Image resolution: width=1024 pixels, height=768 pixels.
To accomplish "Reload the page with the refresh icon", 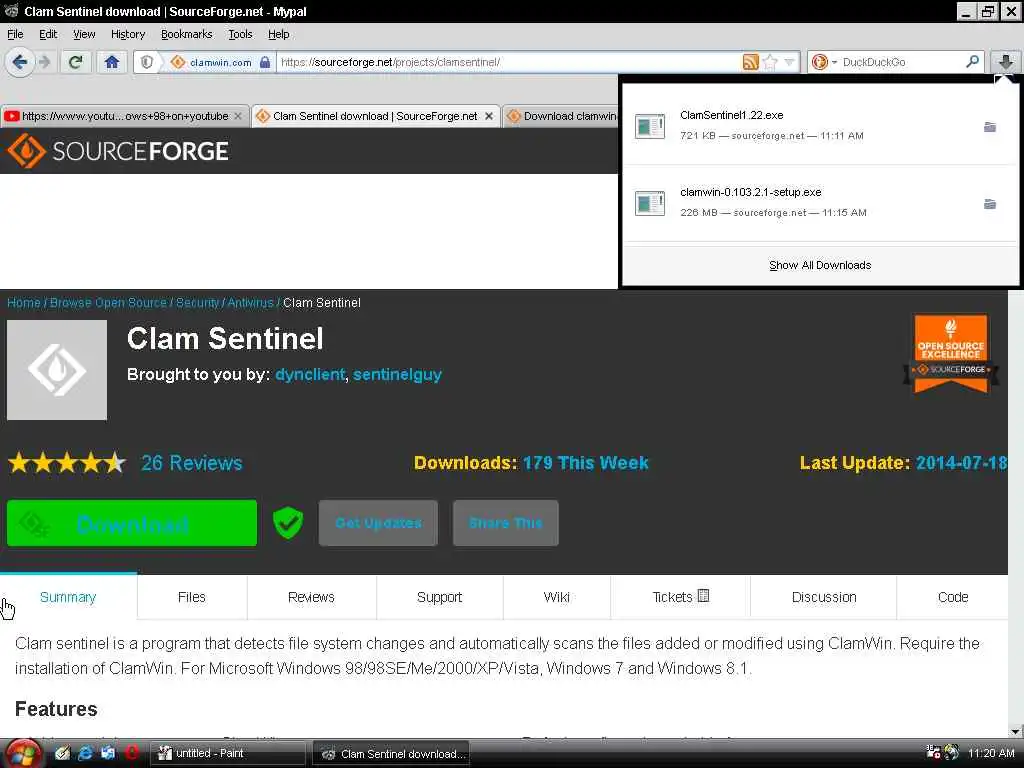I will click(76, 62).
